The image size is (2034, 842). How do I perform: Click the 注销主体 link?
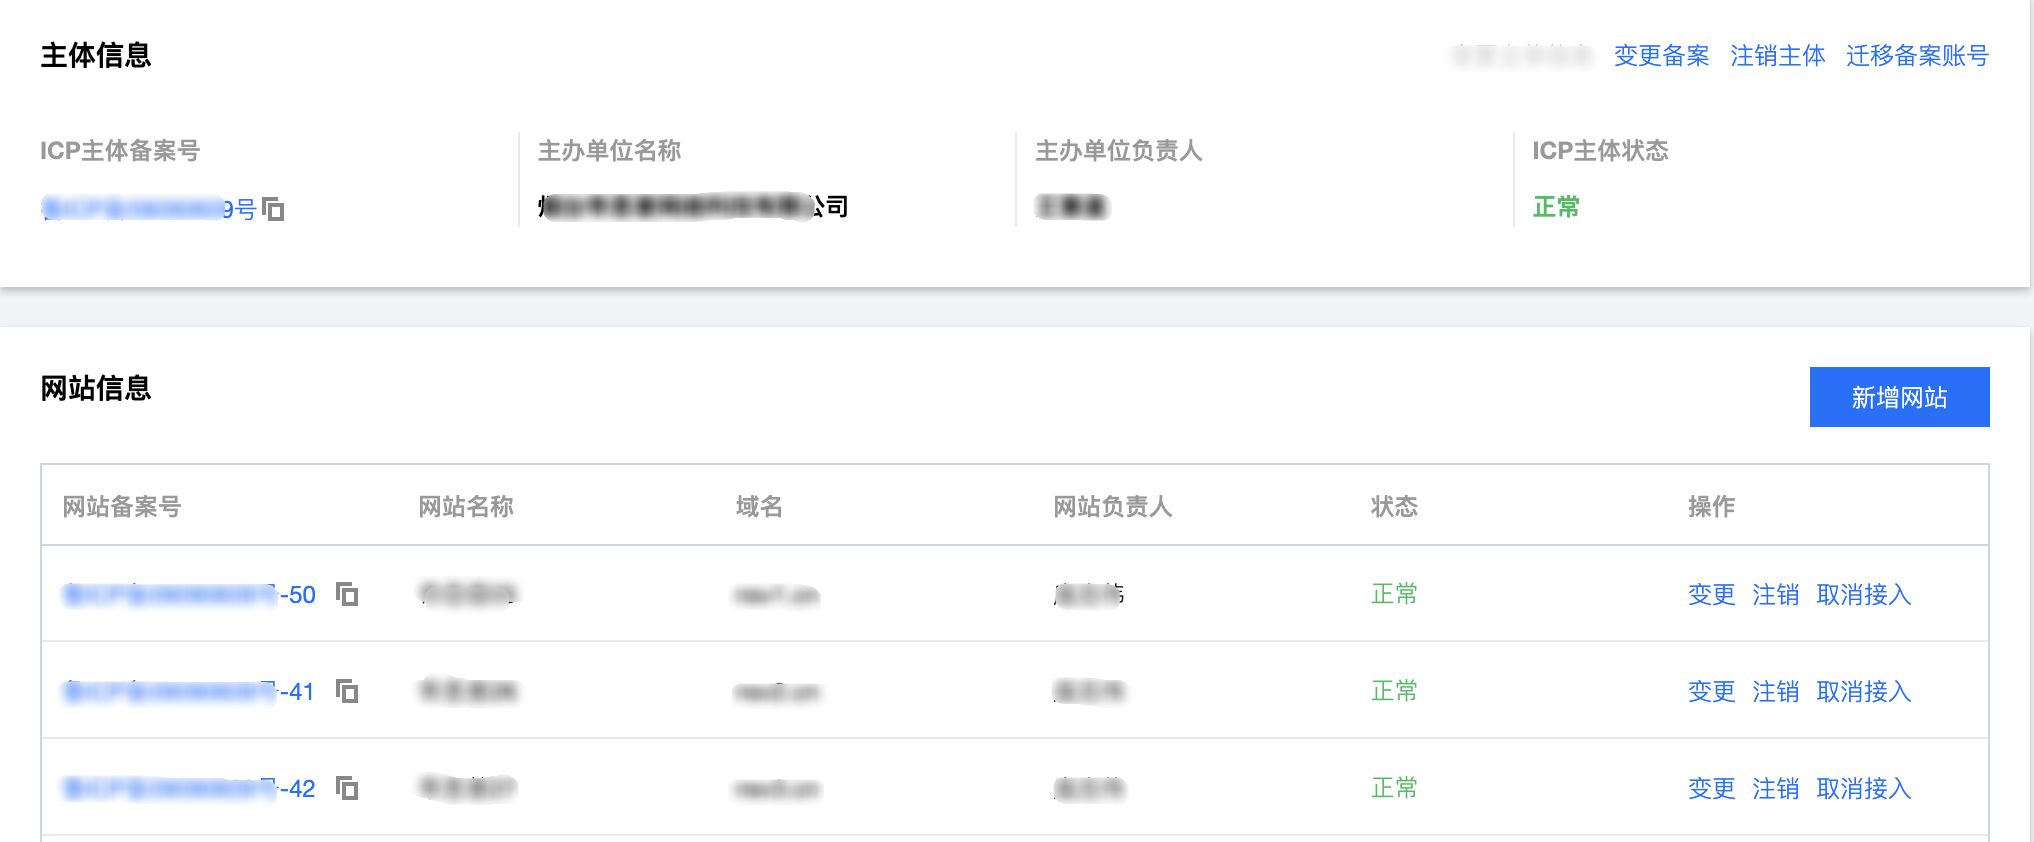point(1777,56)
